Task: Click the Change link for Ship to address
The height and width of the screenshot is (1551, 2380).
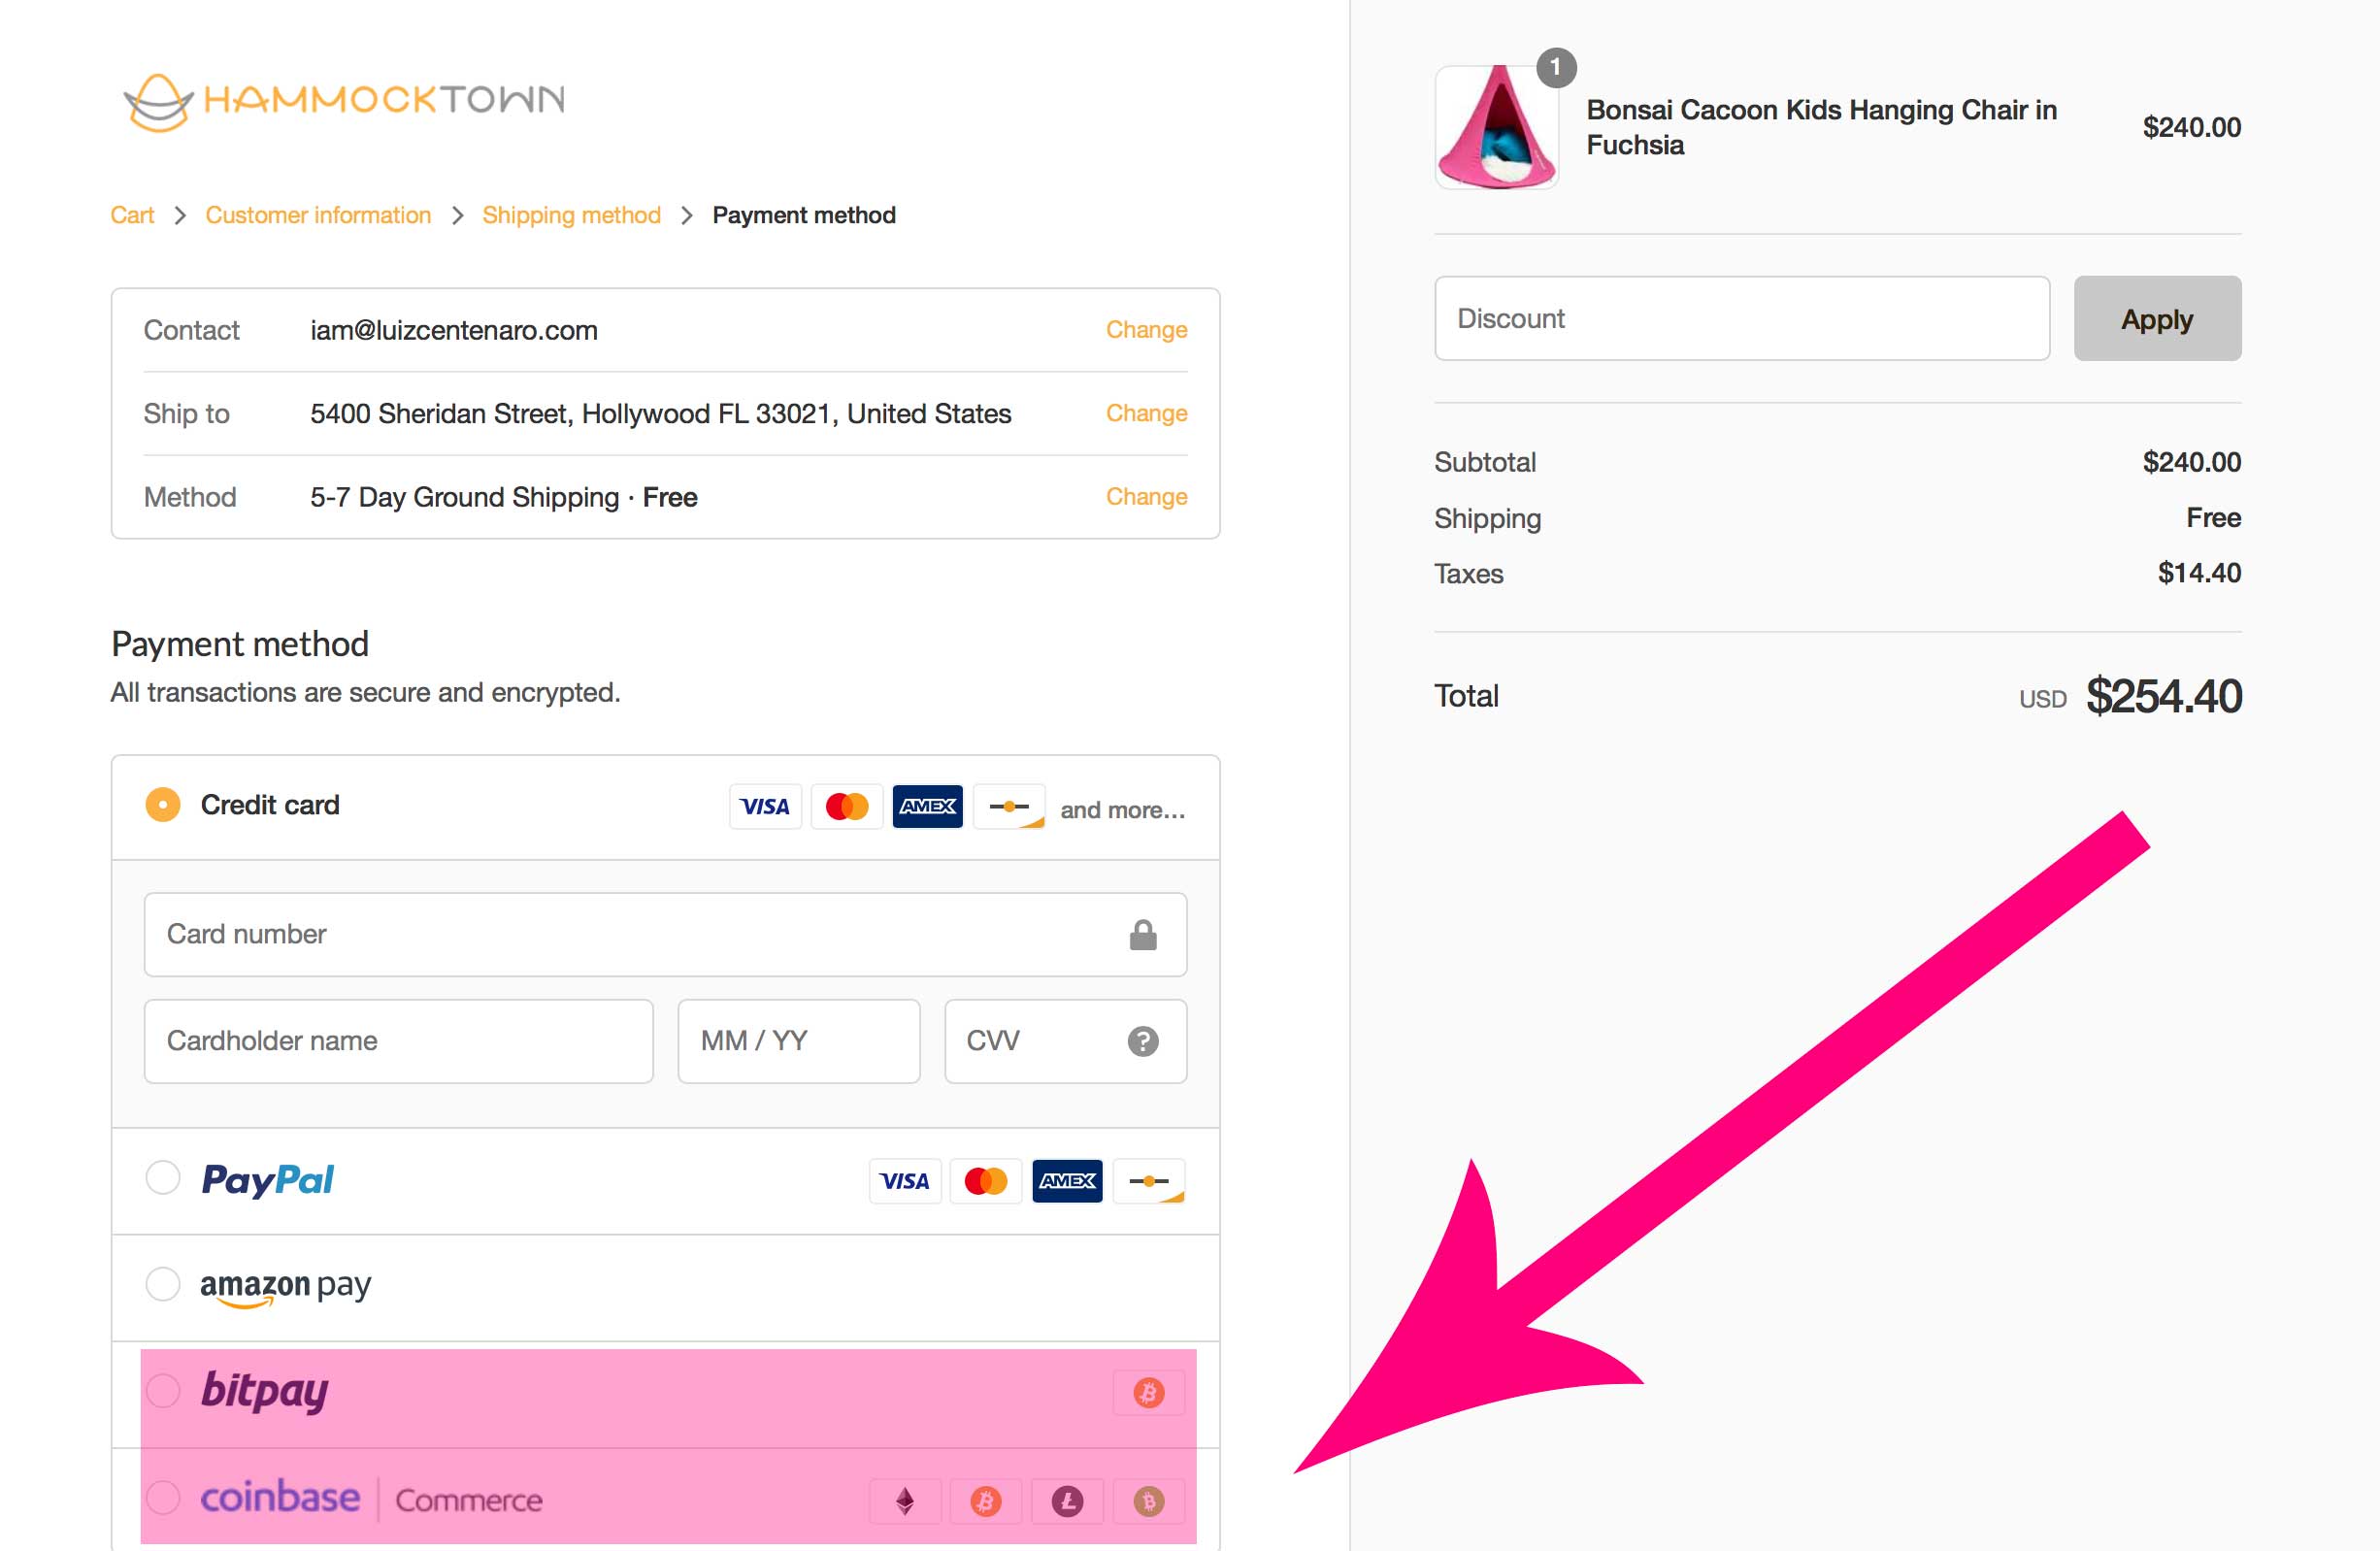Action: click(x=1146, y=412)
